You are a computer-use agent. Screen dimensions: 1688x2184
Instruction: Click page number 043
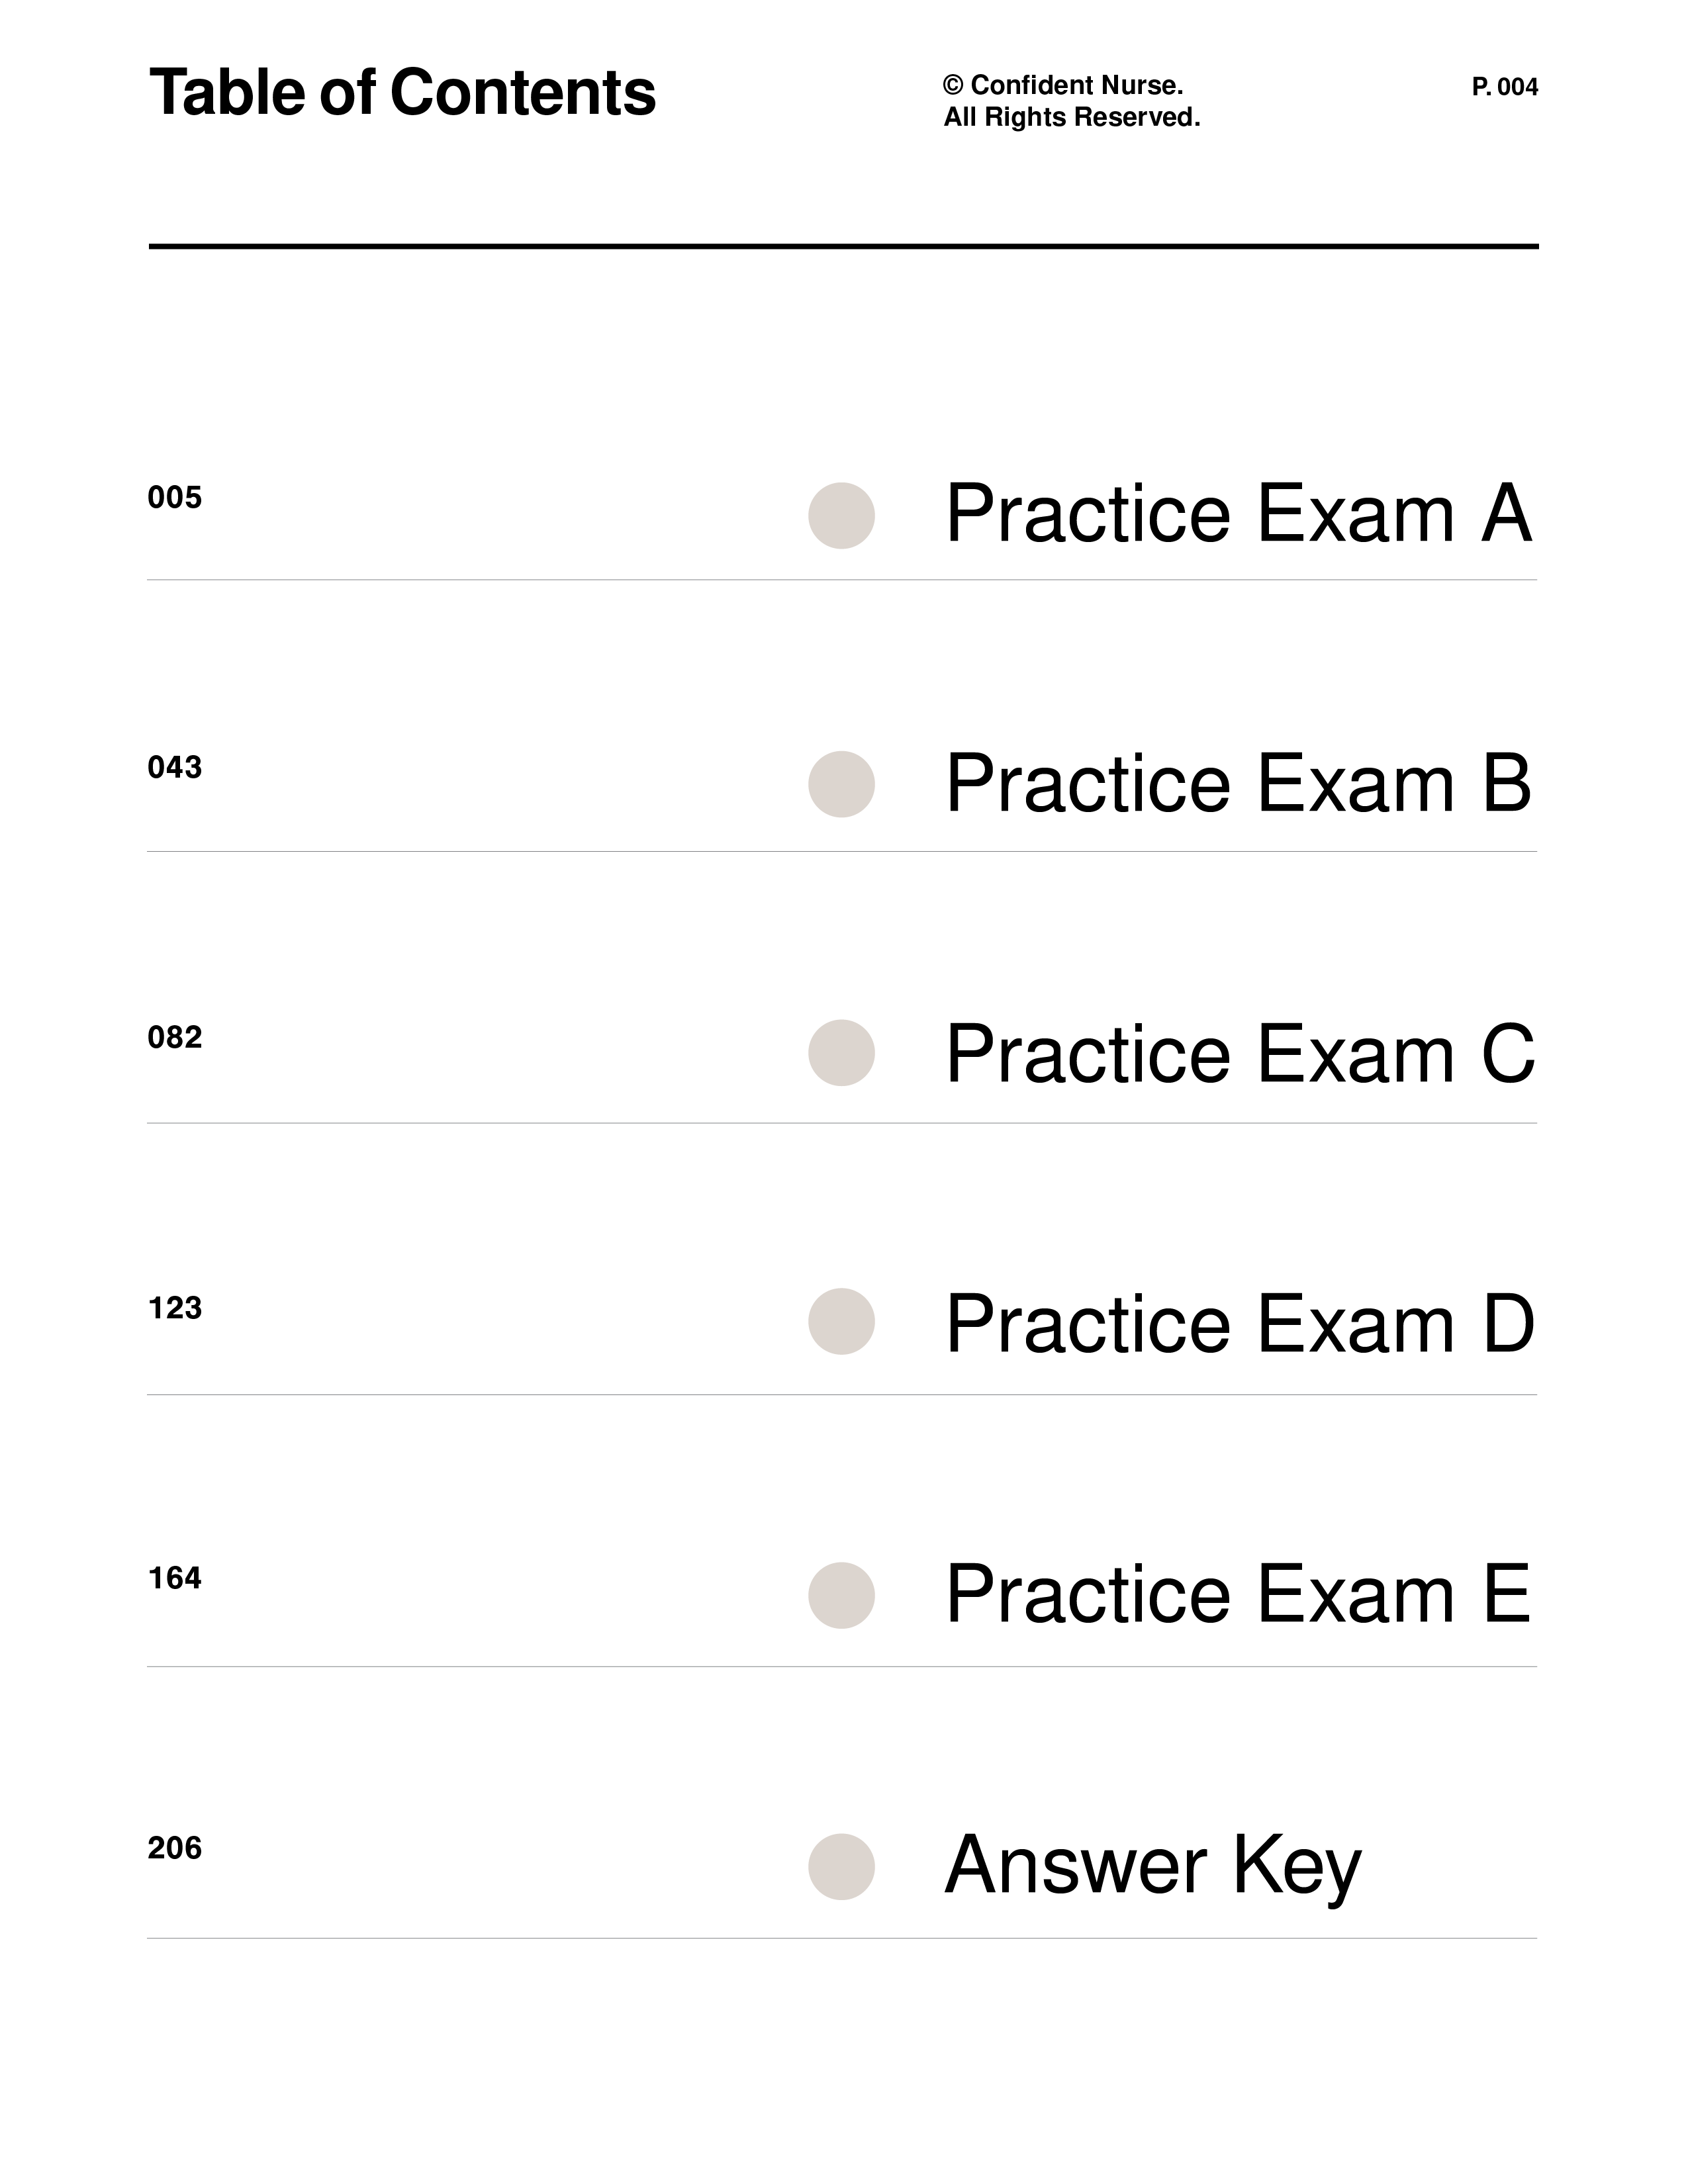175,767
